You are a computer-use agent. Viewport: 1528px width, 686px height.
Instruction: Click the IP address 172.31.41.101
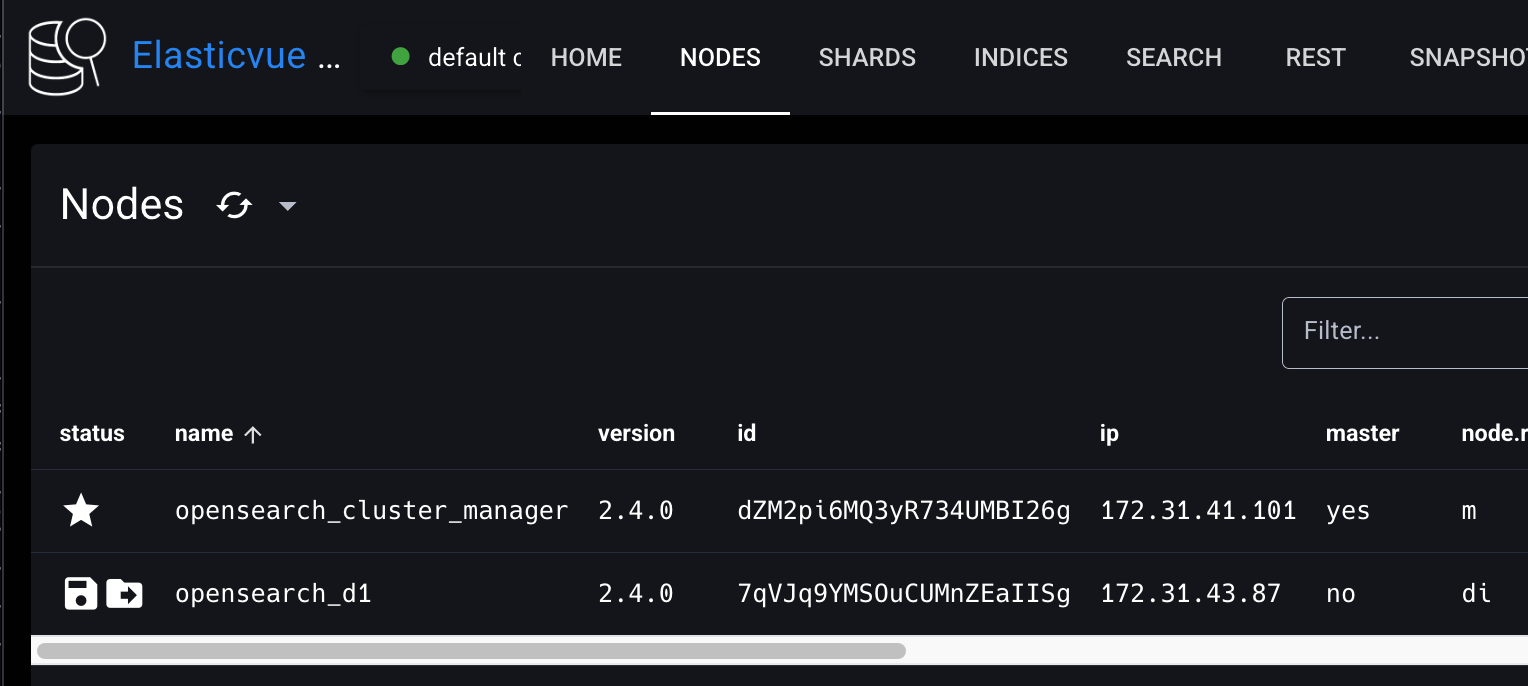(1198, 511)
